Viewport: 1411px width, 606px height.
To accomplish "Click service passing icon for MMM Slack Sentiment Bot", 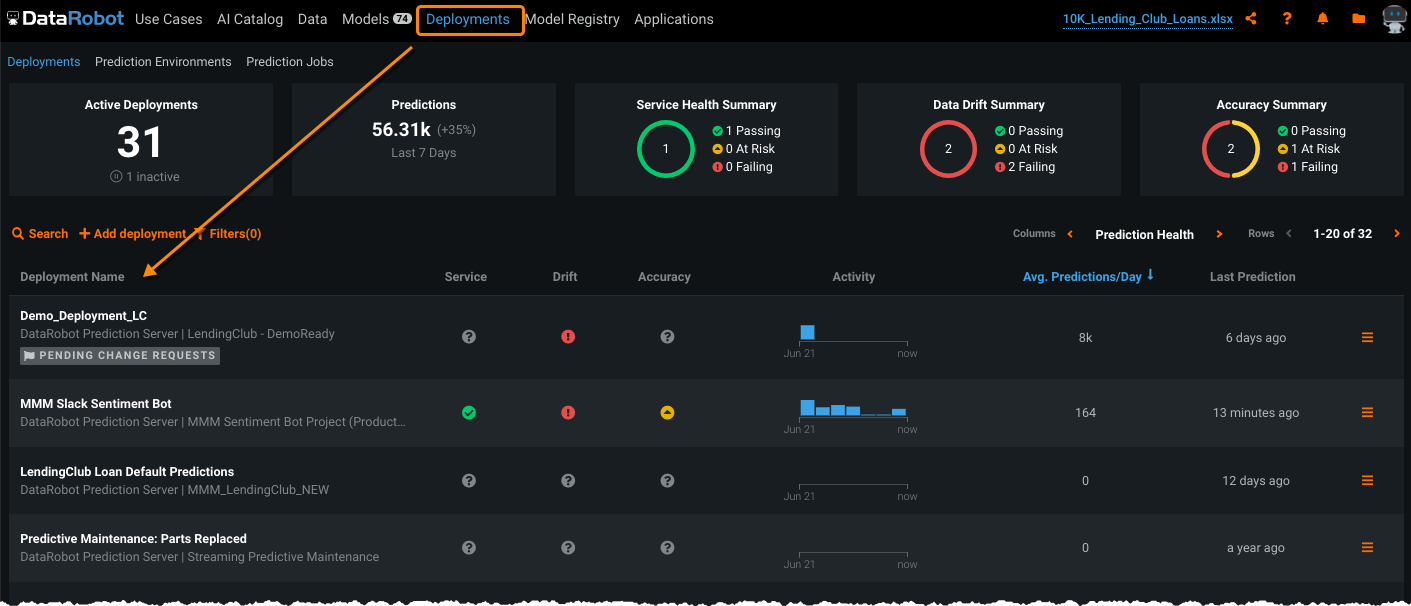I will point(468,413).
